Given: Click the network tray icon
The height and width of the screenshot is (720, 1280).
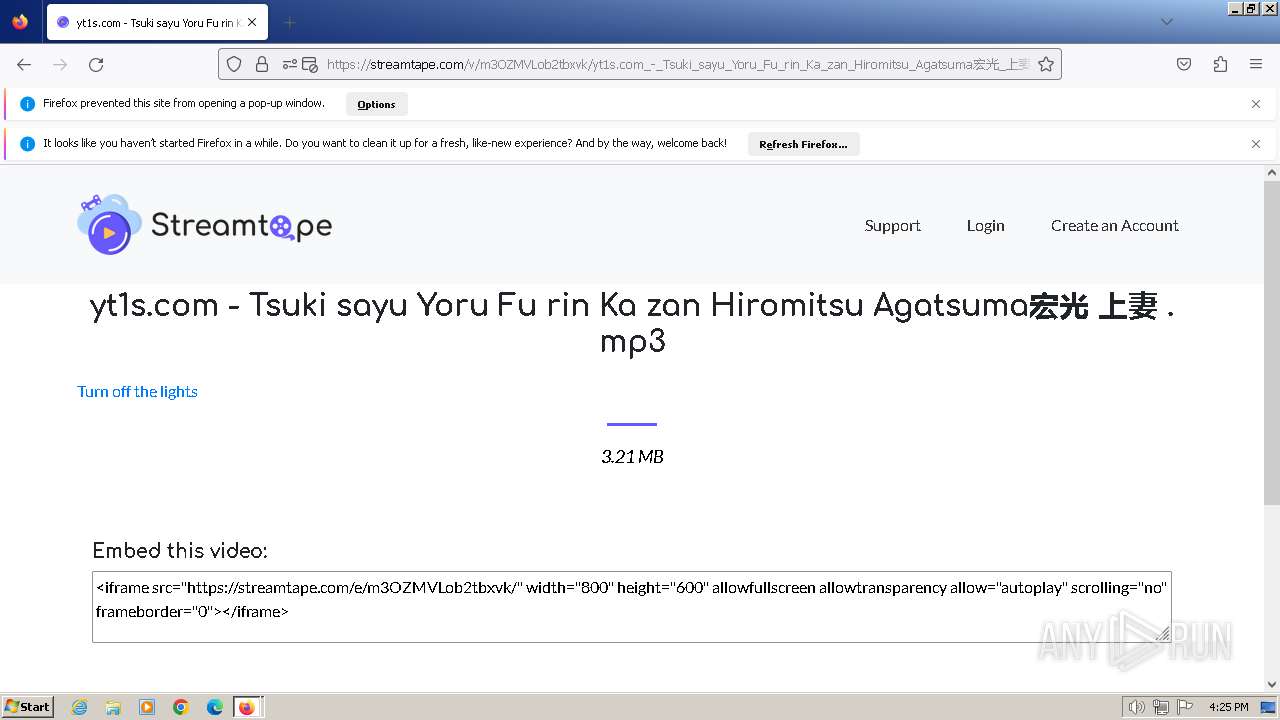Looking at the screenshot, I should (x=1161, y=707).
